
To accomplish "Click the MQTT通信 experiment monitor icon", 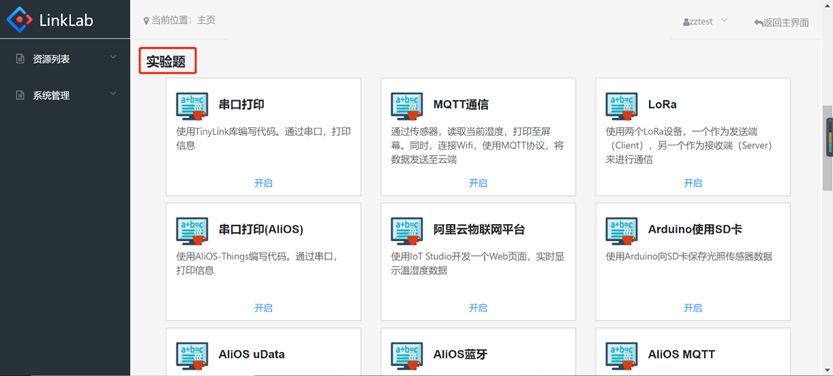I will coord(407,106).
